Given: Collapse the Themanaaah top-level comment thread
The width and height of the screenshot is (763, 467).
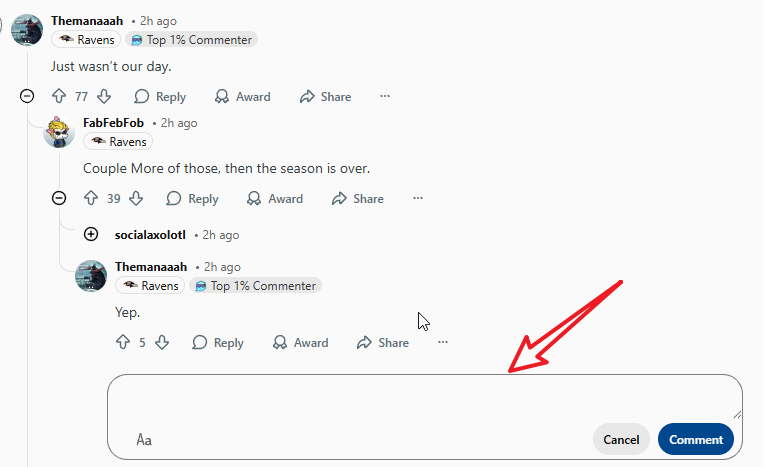Looking at the screenshot, I should [27, 97].
